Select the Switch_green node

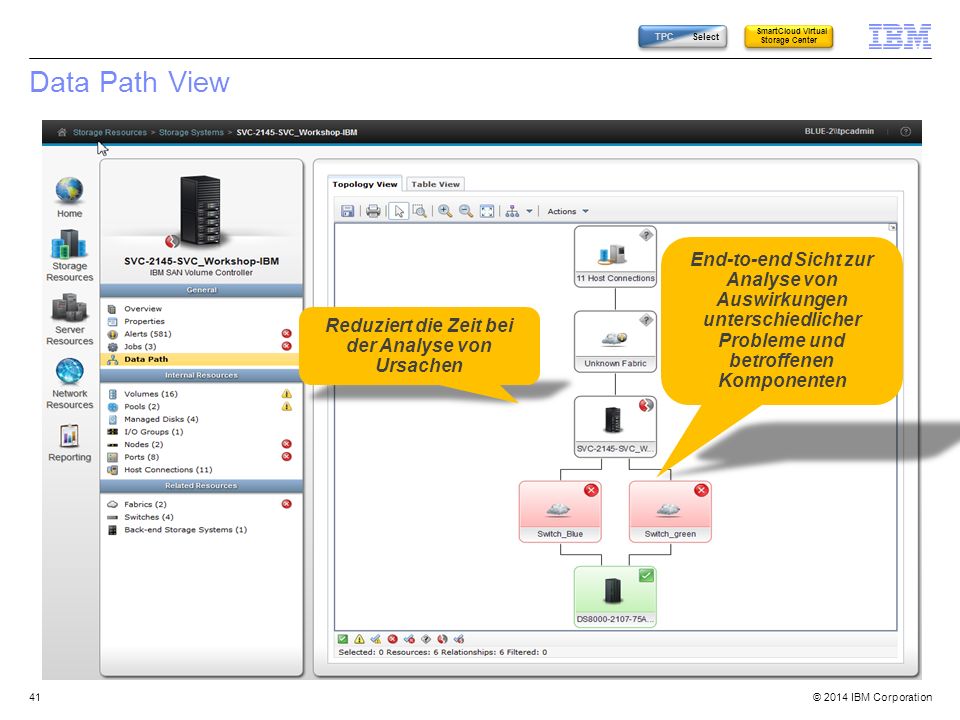670,512
